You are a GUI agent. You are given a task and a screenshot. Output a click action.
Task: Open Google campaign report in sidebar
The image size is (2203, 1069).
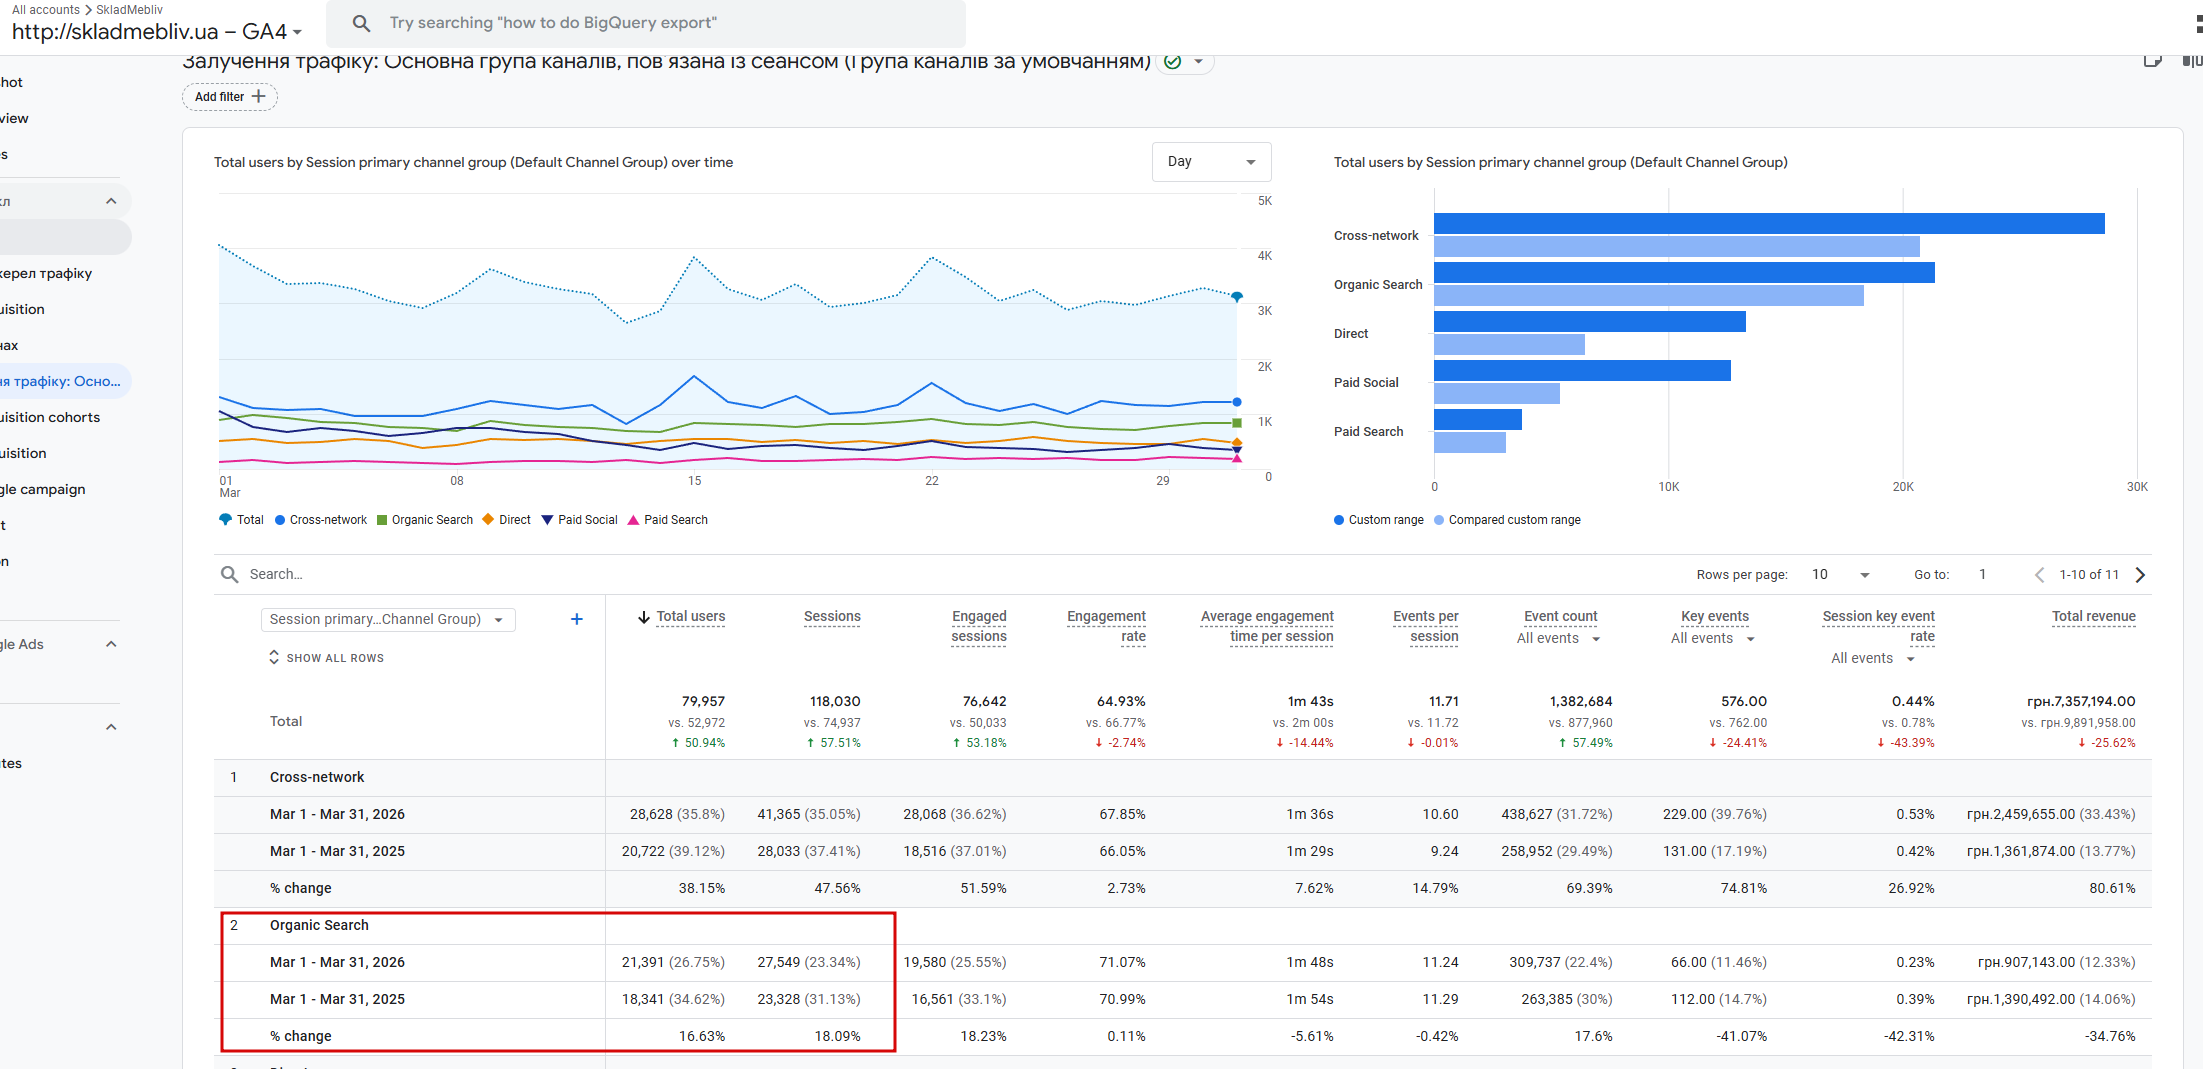tap(44, 489)
